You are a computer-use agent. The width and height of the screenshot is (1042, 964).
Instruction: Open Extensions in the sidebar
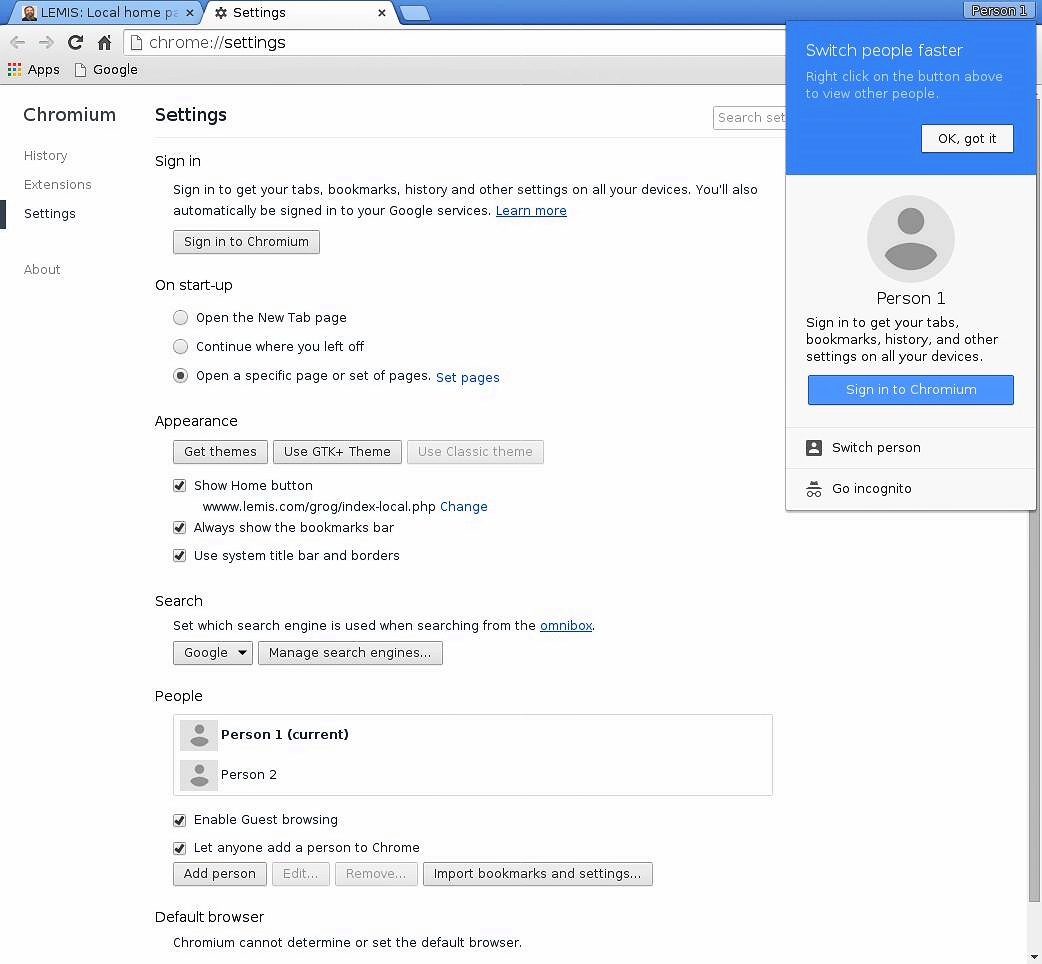point(58,185)
